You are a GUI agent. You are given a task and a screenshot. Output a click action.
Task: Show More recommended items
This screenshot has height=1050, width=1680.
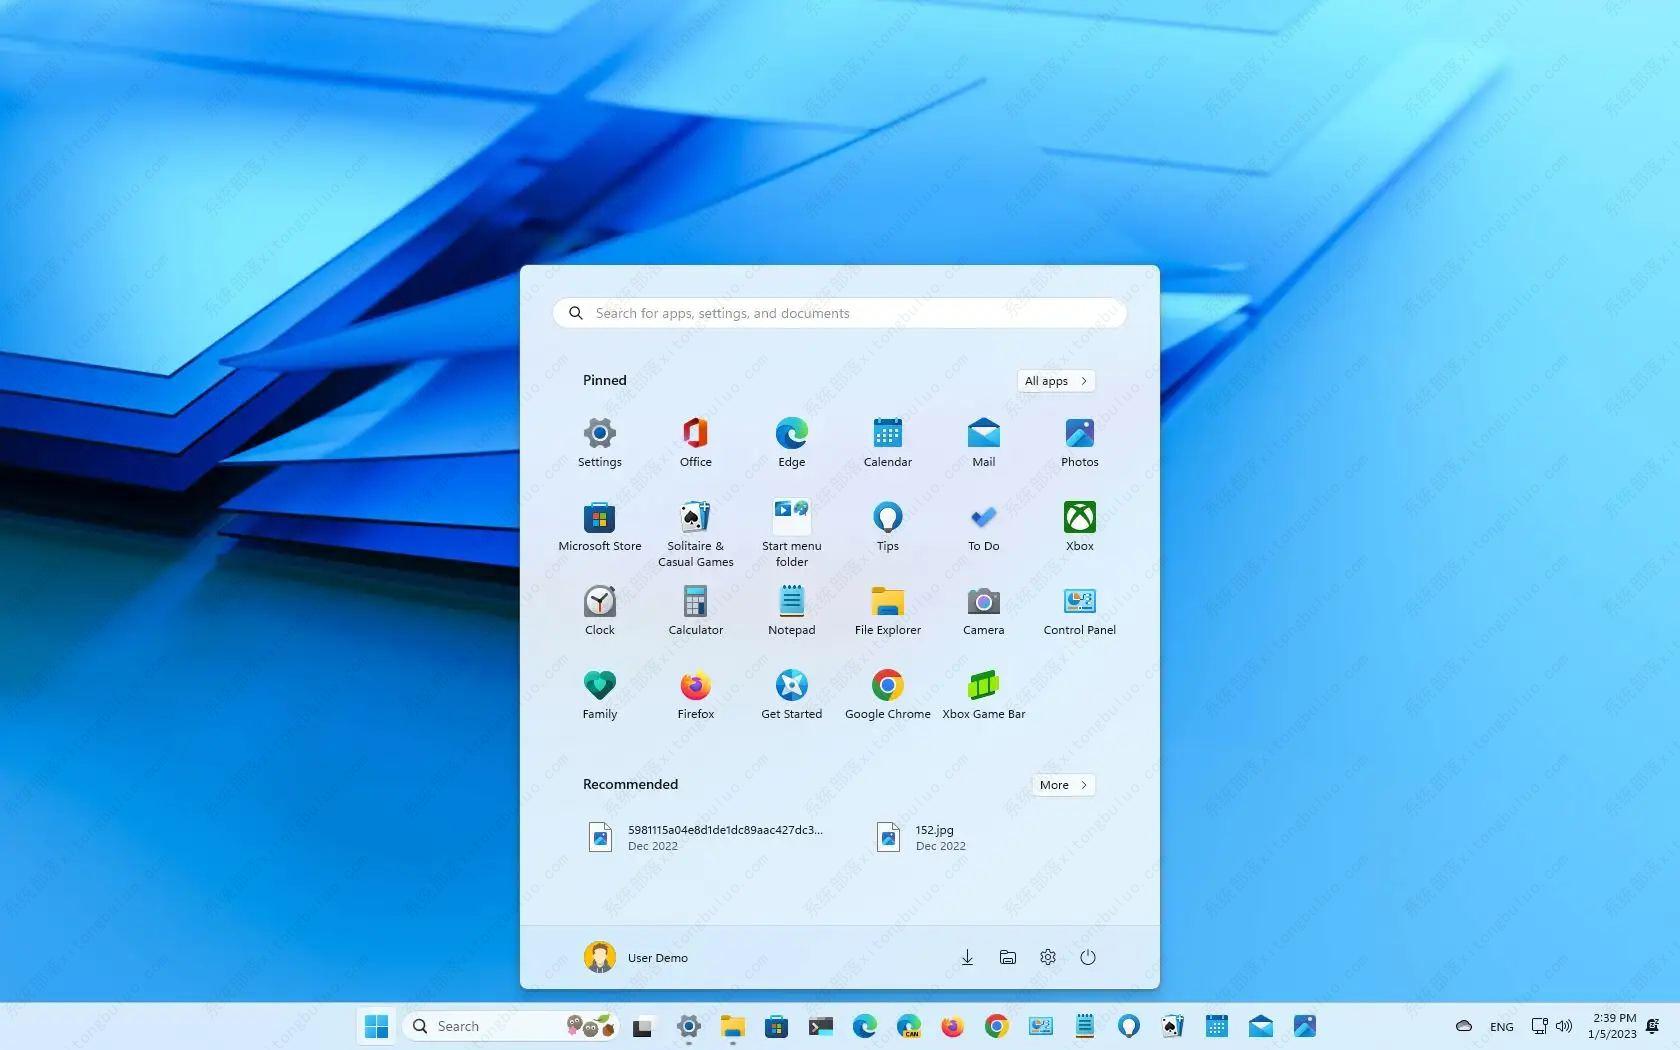tap(1062, 785)
